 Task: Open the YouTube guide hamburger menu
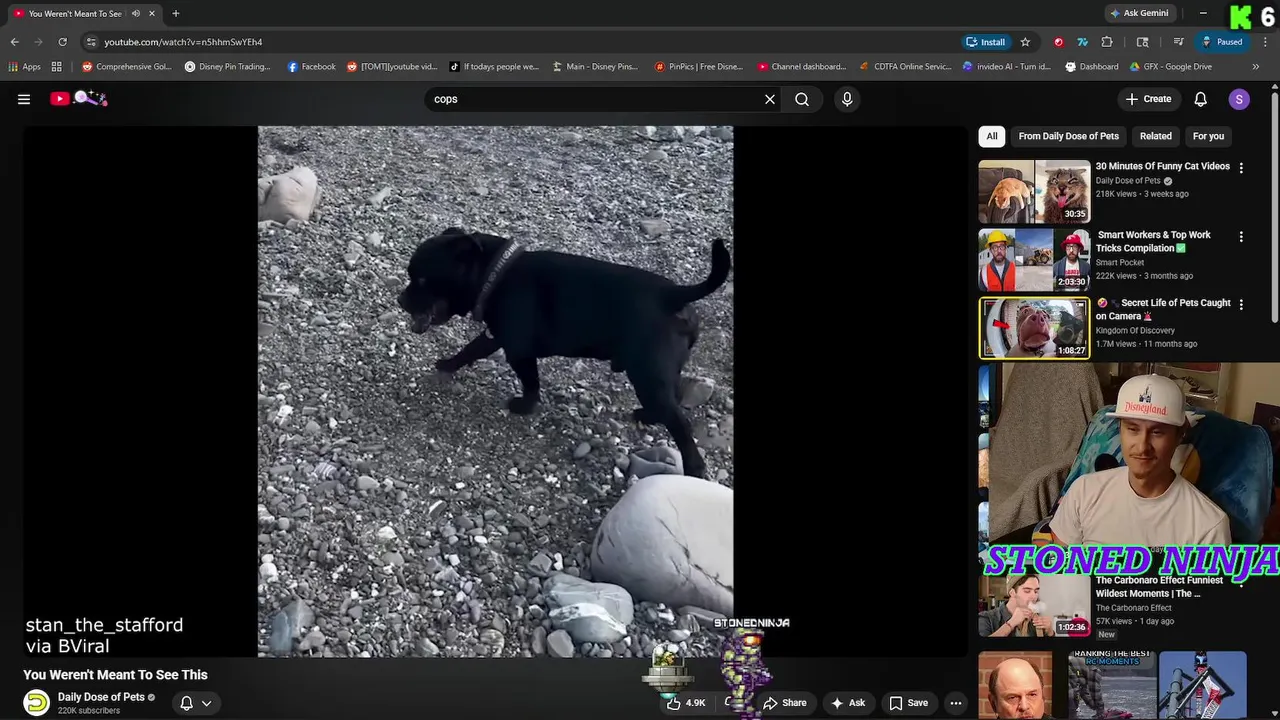[24, 99]
